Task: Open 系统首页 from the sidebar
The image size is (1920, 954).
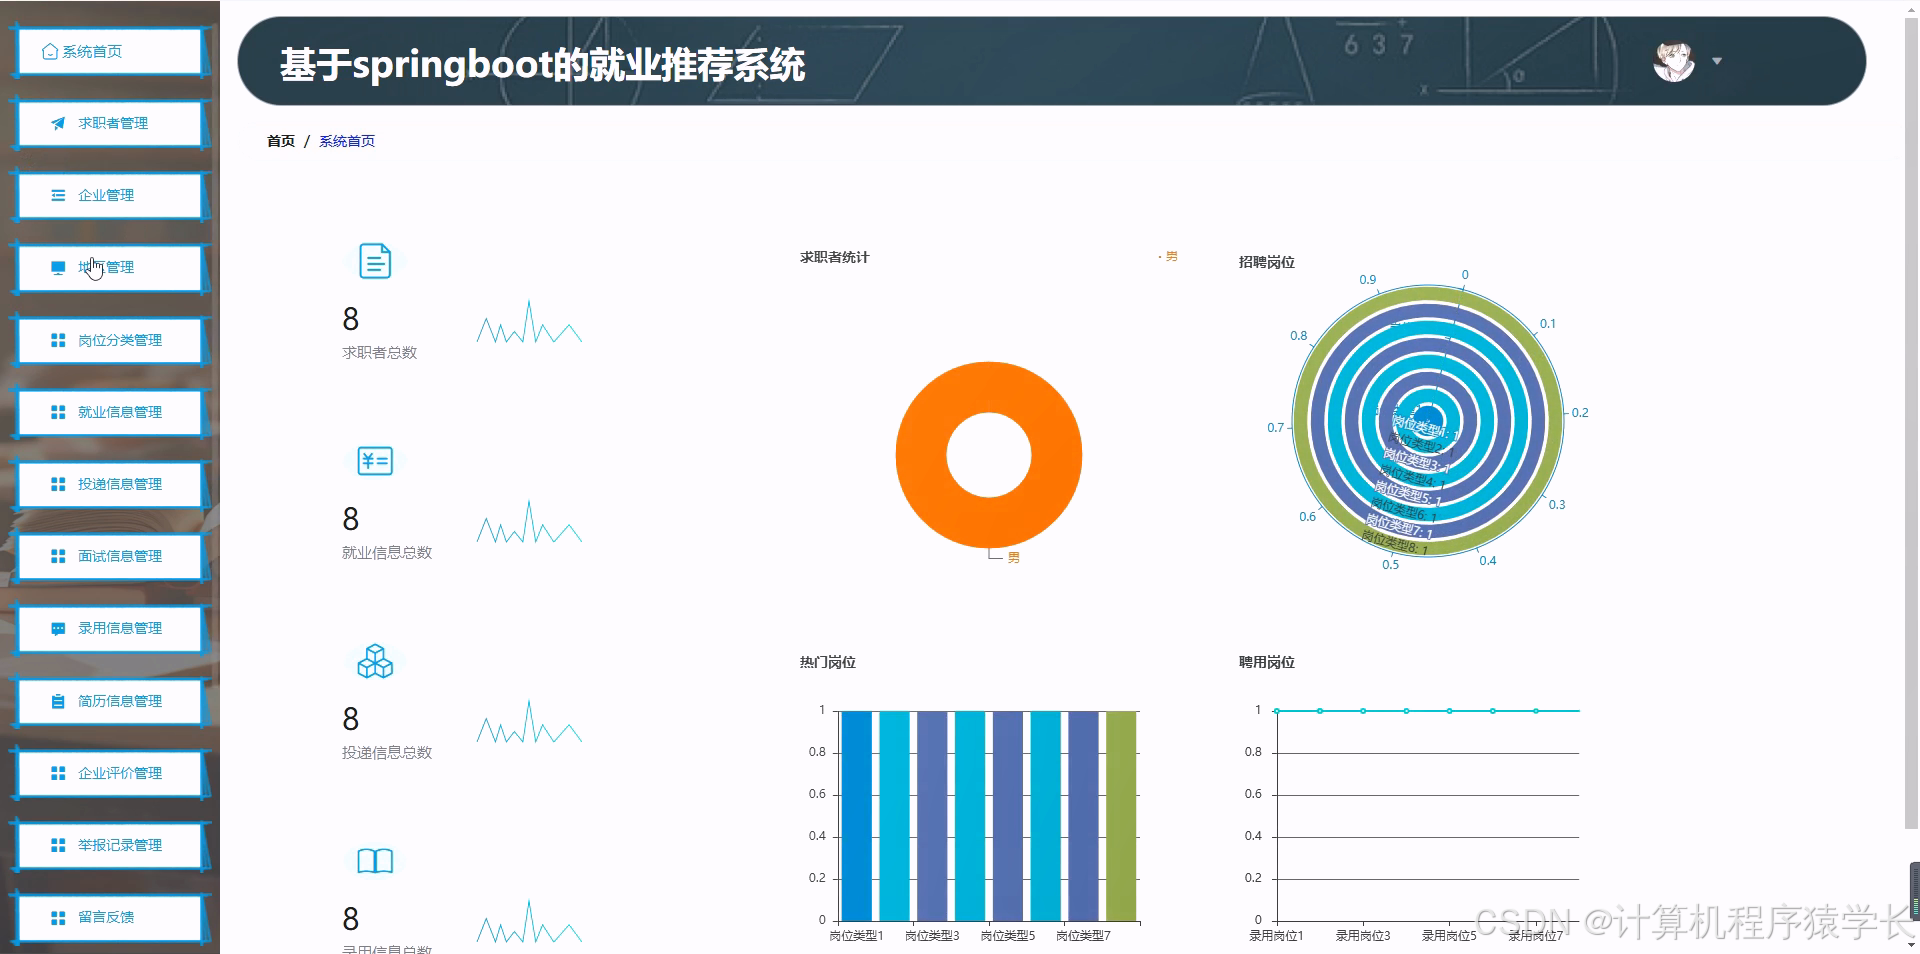Action: 108,51
